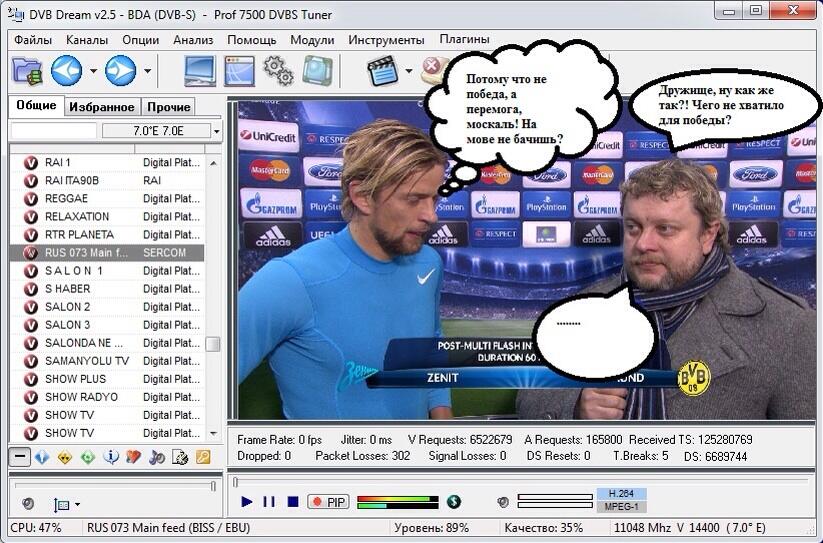The width and height of the screenshot is (823, 543).
Task: Open the Анализ menu
Action: (x=193, y=40)
